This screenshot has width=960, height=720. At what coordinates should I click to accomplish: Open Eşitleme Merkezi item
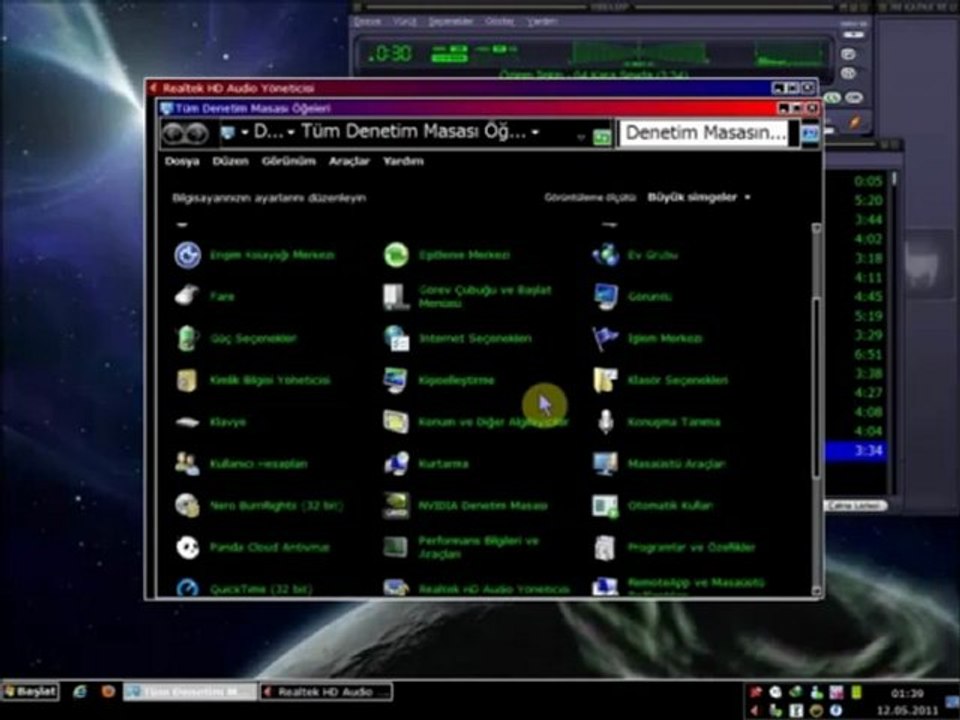[447, 255]
